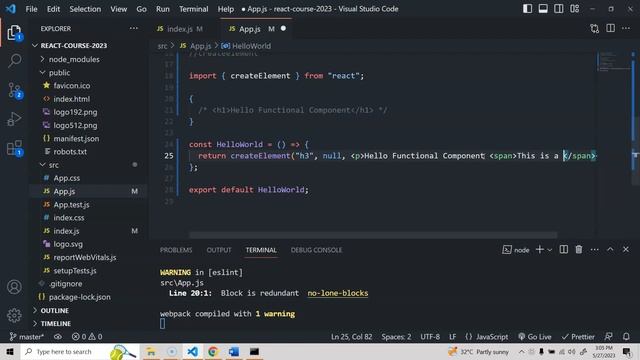
Task: Add a new terminal with plus icon
Action: pyautogui.click(x=539, y=249)
